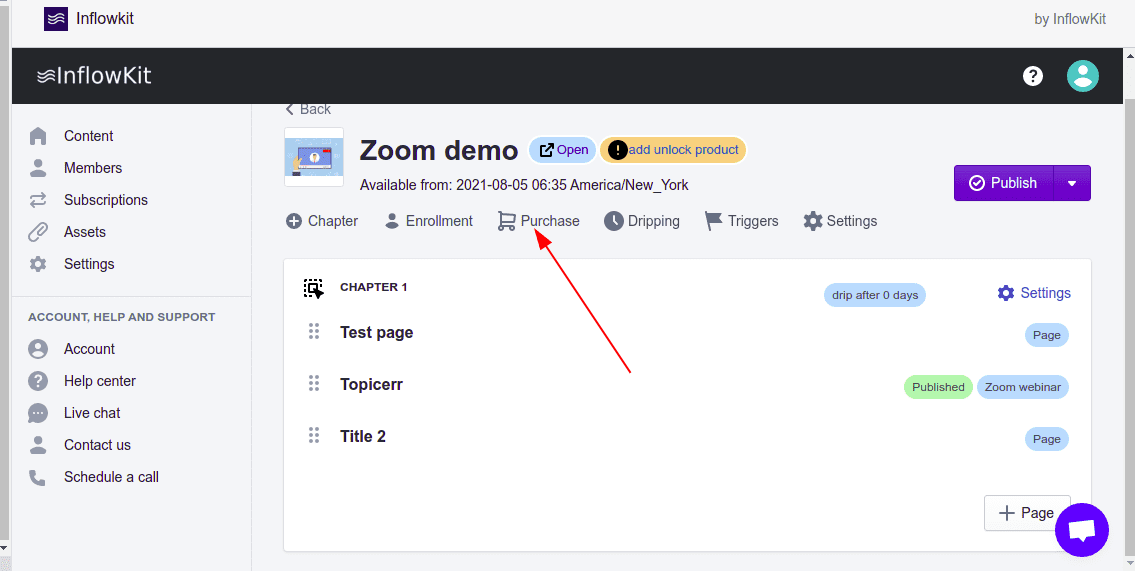Expand the Publish dropdown arrow
The height and width of the screenshot is (571, 1135).
[1072, 183]
